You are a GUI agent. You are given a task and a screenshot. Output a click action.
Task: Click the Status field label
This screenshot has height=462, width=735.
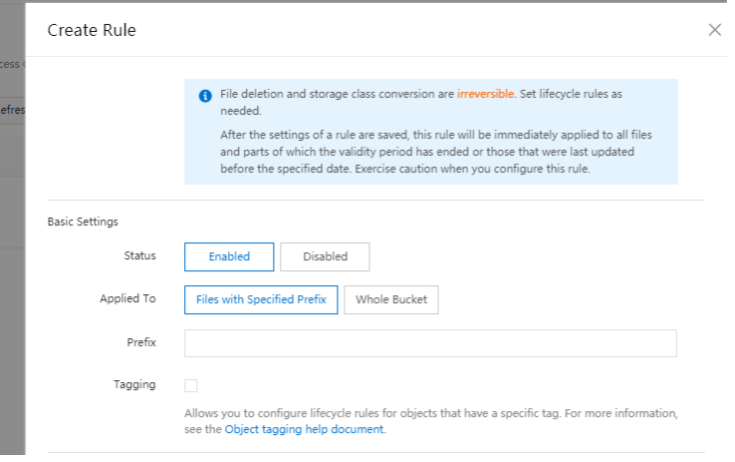click(x=140, y=256)
